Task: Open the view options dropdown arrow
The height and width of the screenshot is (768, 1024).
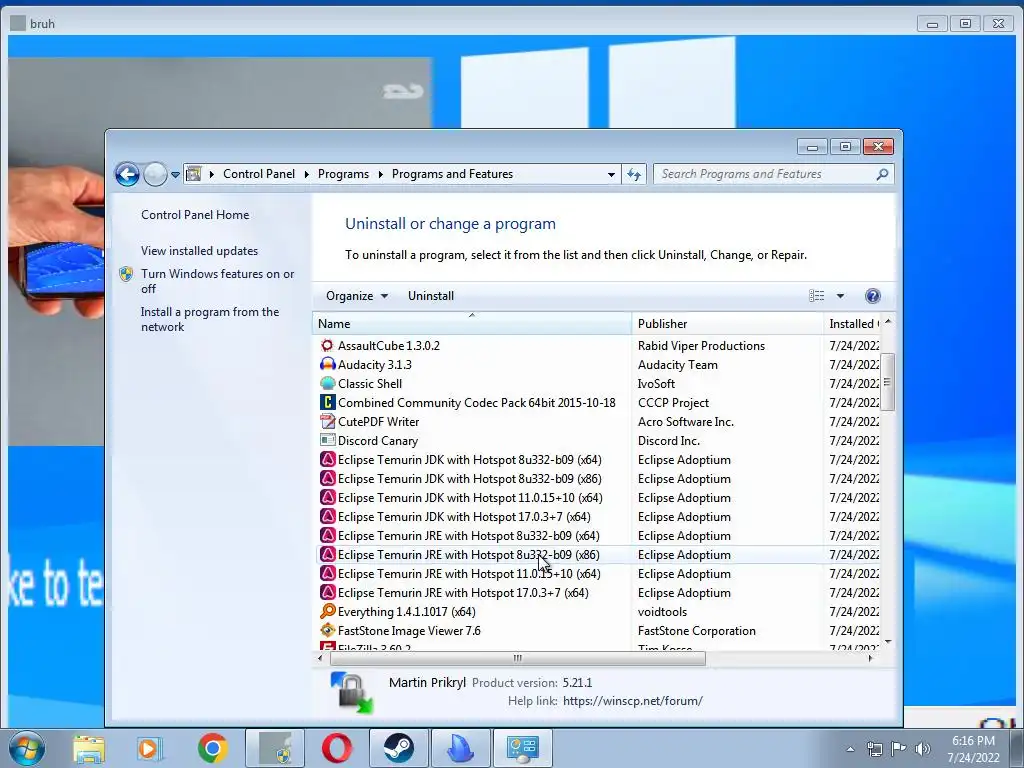Action: [x=840, y=296]
